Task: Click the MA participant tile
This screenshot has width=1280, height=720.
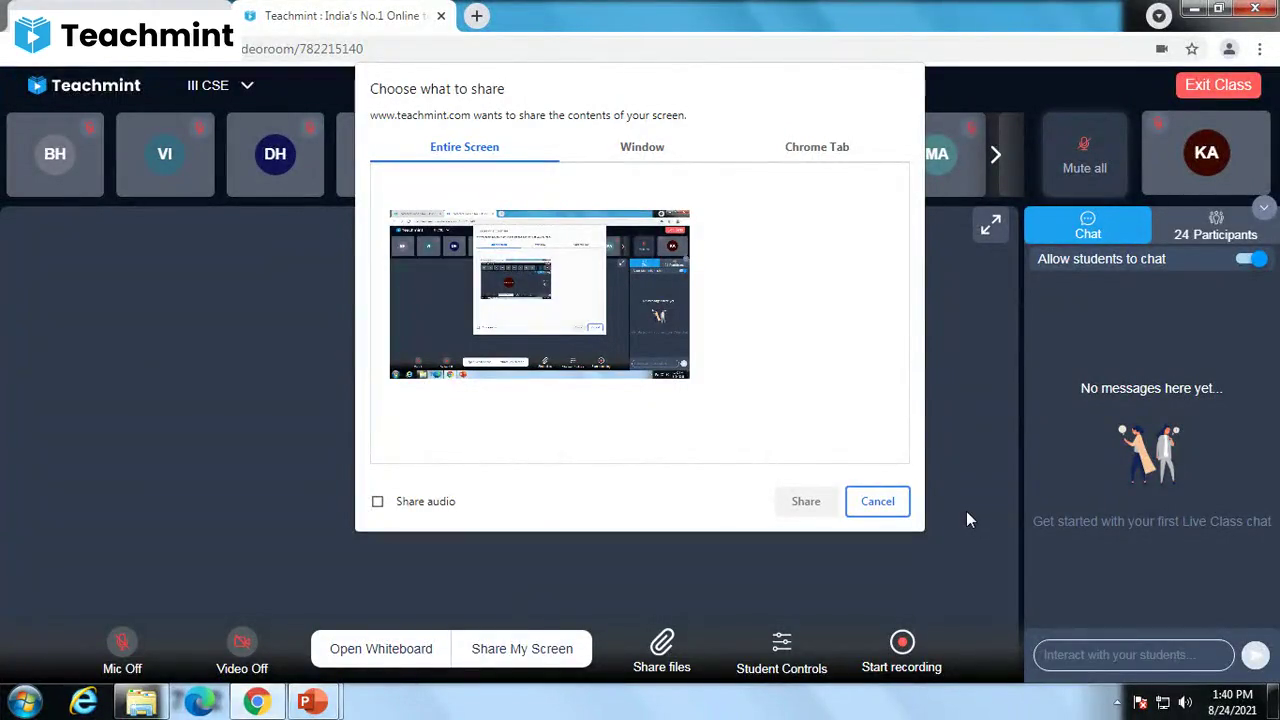Action: 937,154
